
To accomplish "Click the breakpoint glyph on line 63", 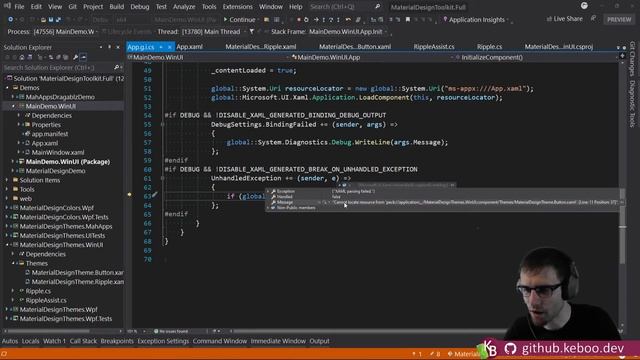I will coord(129,195).
